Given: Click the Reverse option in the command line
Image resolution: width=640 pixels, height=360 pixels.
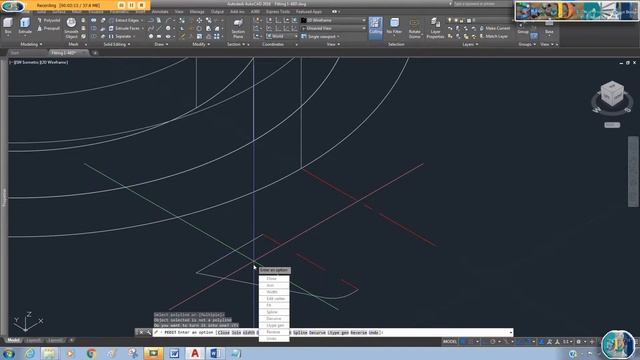Looking at the screenshot, I should click(358, 333).
